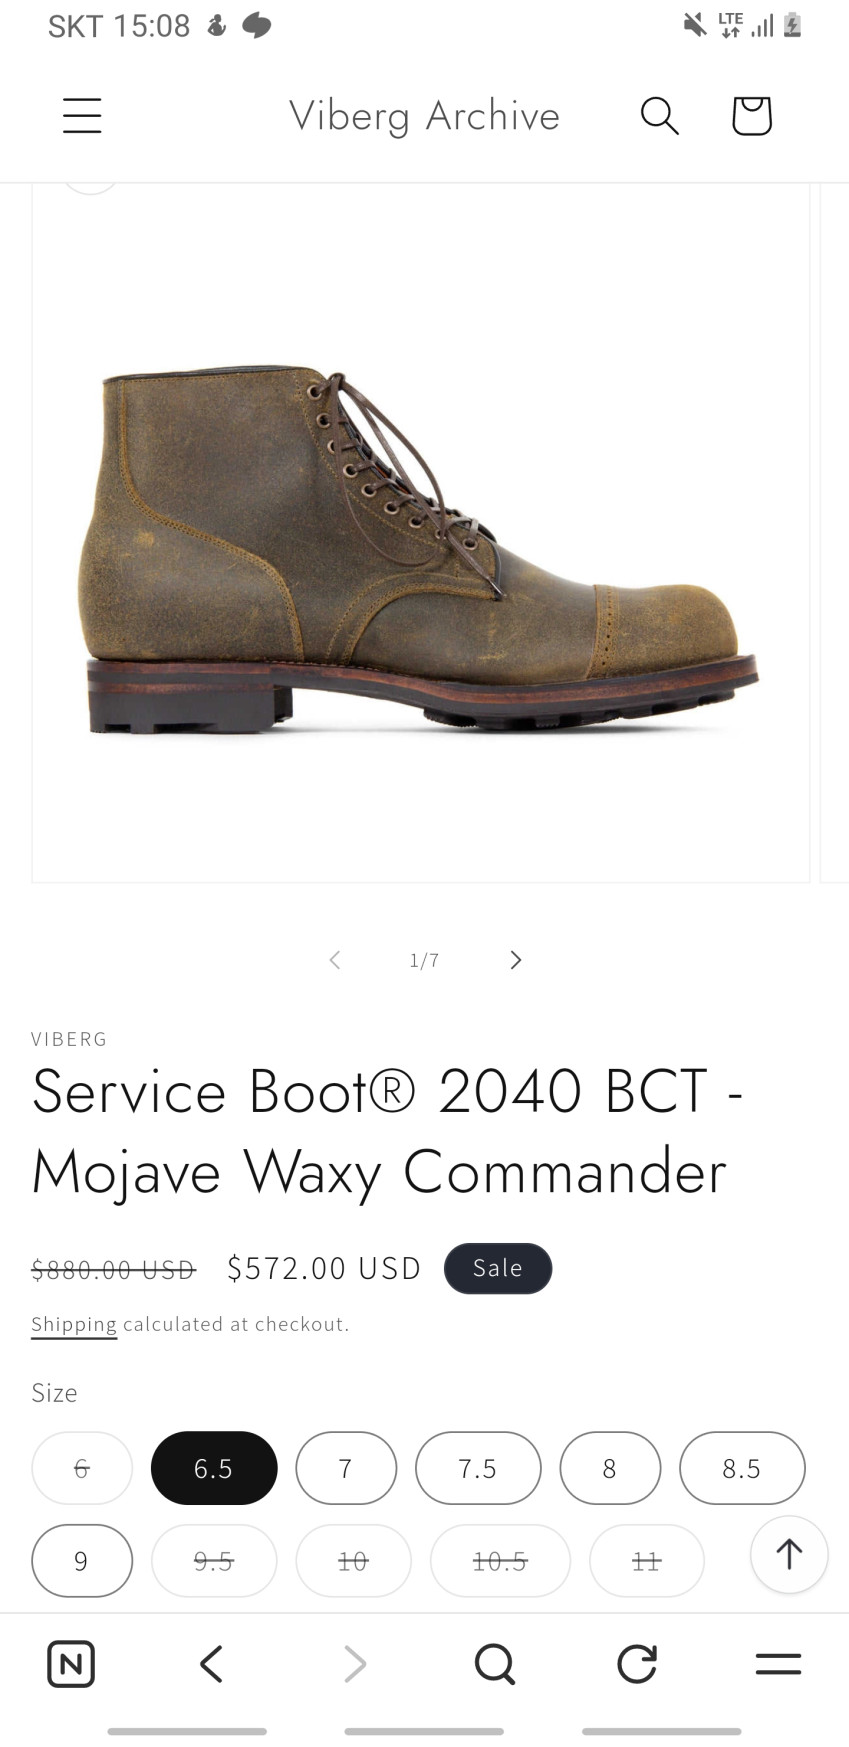Select size 8 option
This screenshot has height=1747, width=849.
point(610,1468)
